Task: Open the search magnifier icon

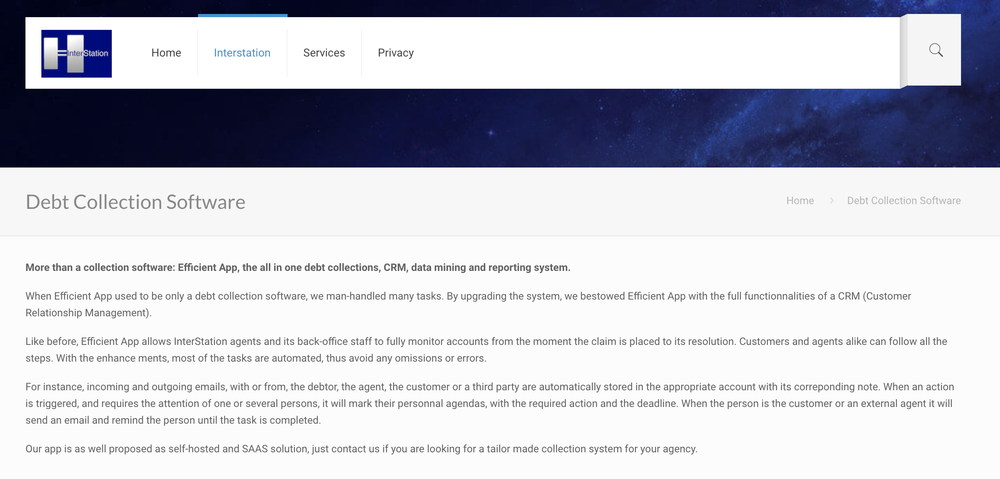Action: [935, 50]
